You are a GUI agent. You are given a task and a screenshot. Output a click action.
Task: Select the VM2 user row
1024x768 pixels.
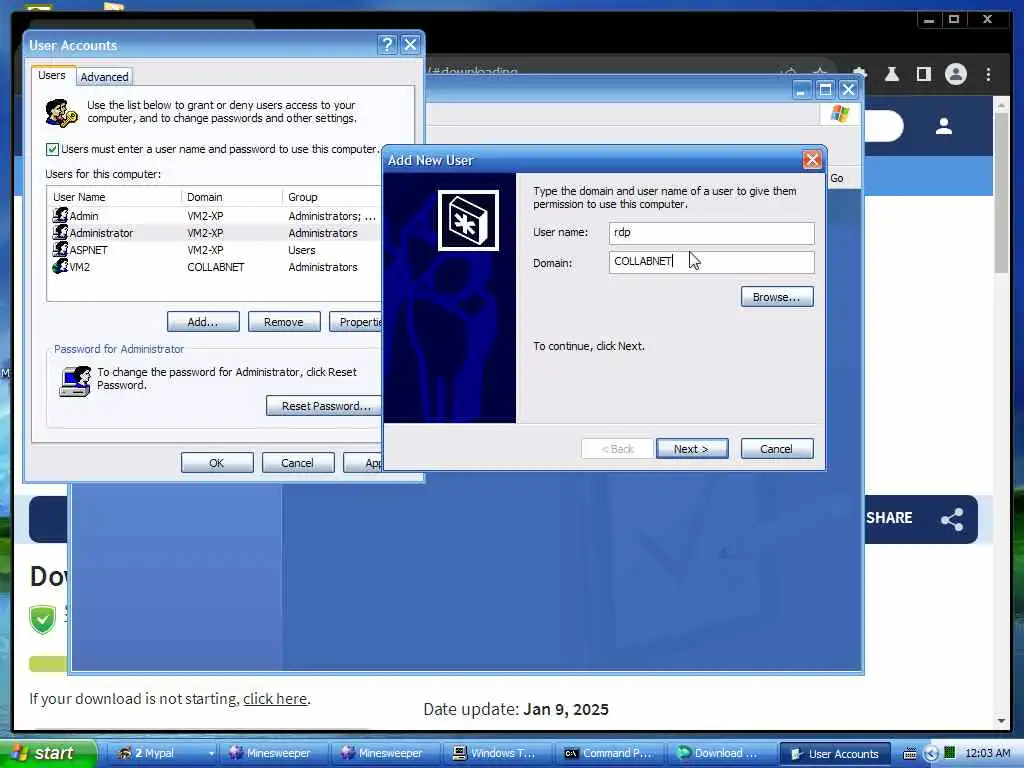pos(214,267)
